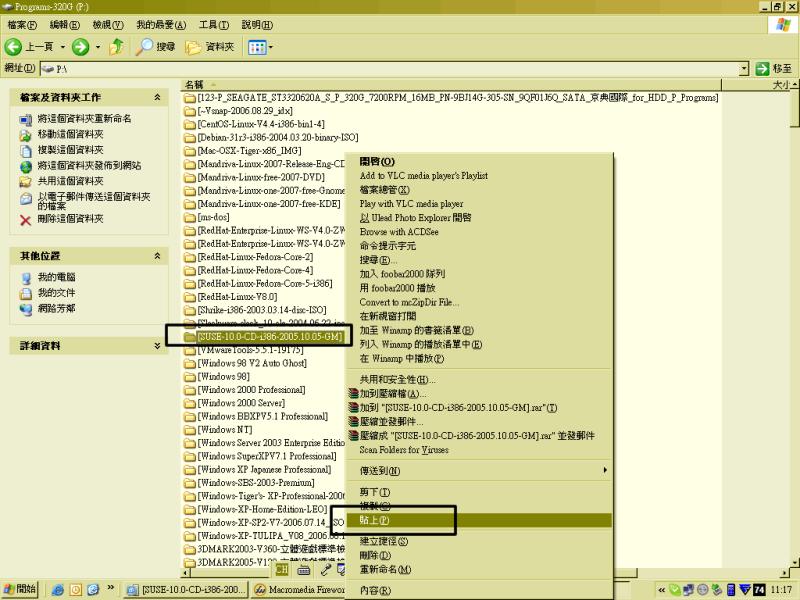
Task: Choose 內容(R) in the context menu
Action: click(479, 590)
